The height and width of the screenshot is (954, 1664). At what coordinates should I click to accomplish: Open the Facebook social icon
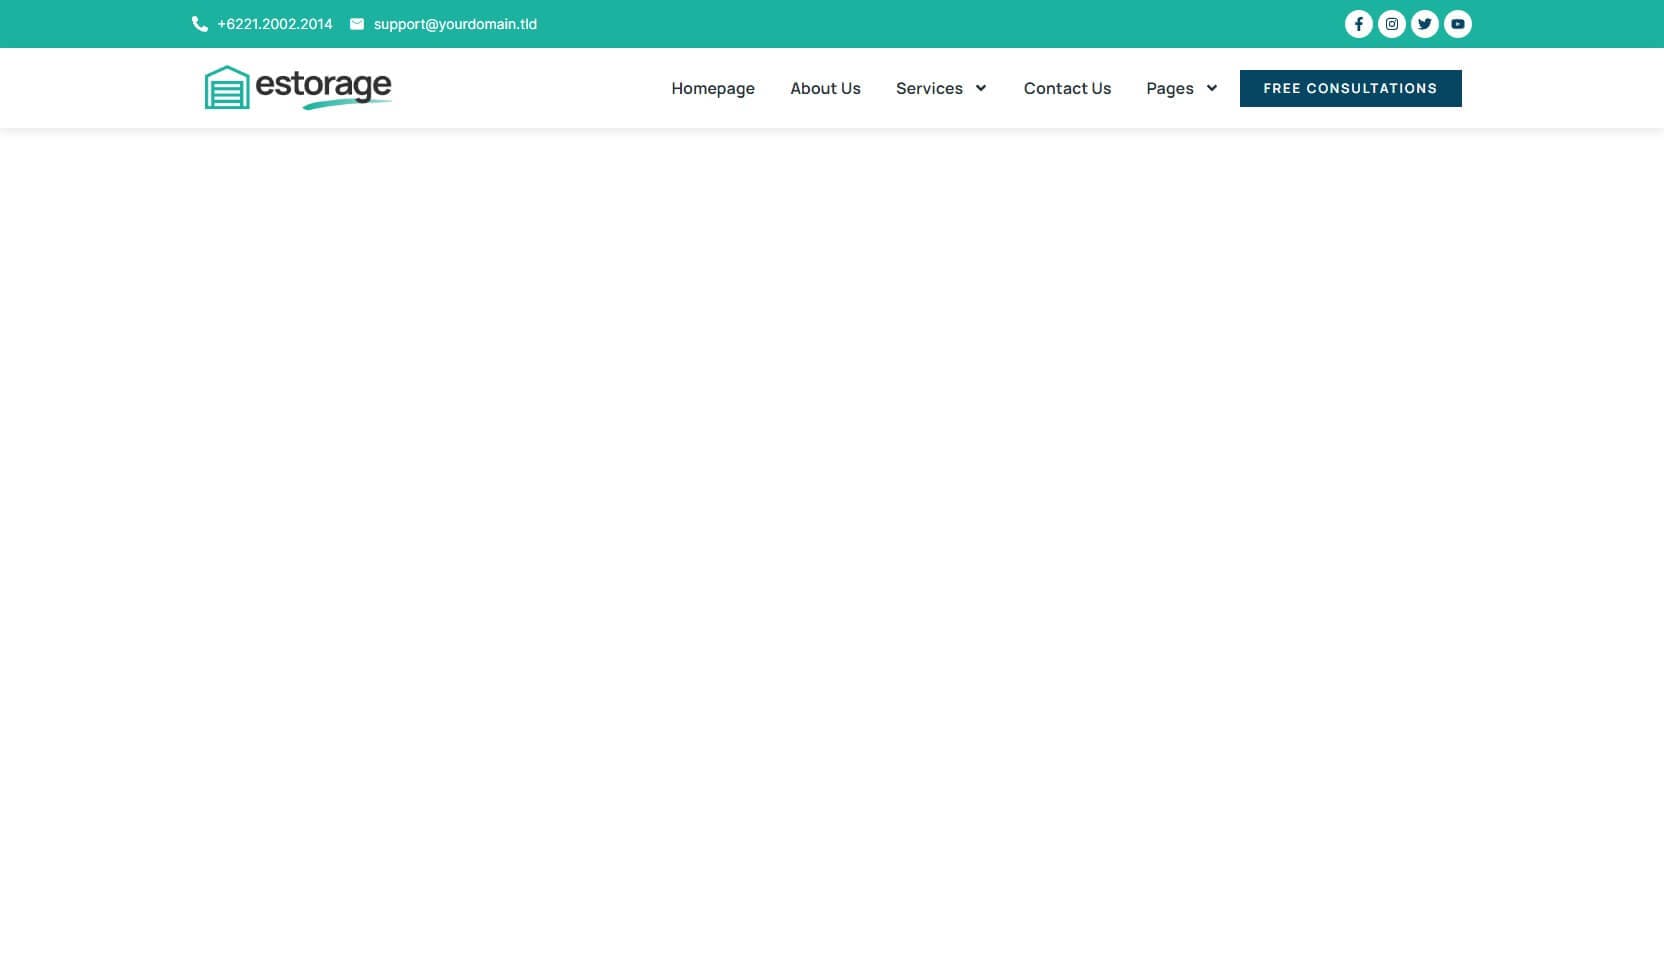pyautogui.click(x=1358, y=24)
